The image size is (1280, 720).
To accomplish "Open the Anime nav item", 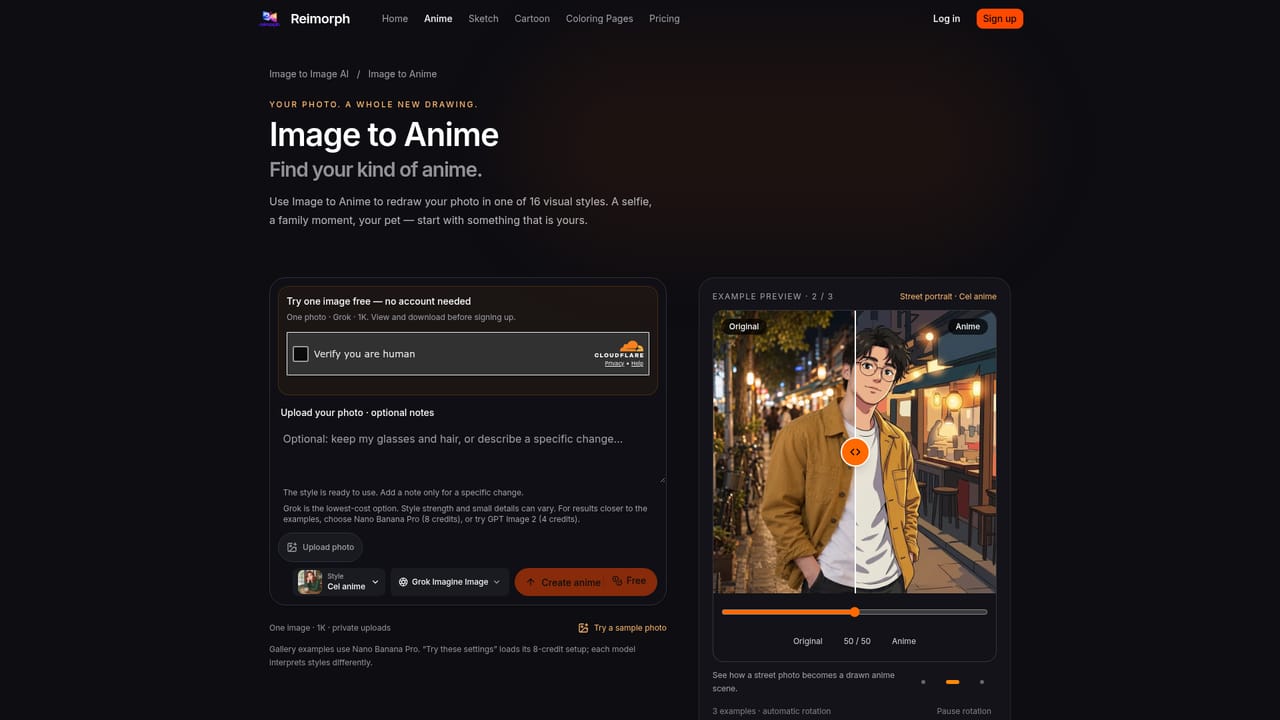I will pos(438,18).
